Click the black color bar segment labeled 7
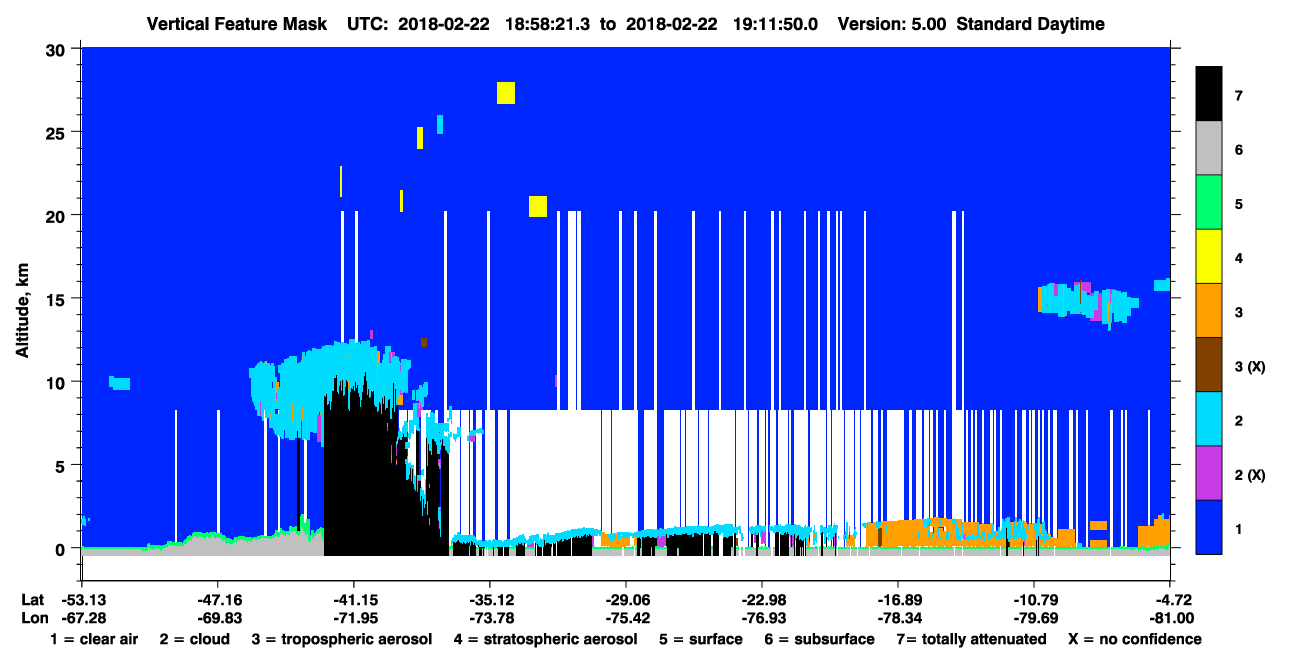1300x667 pixels. point(1209,94)
